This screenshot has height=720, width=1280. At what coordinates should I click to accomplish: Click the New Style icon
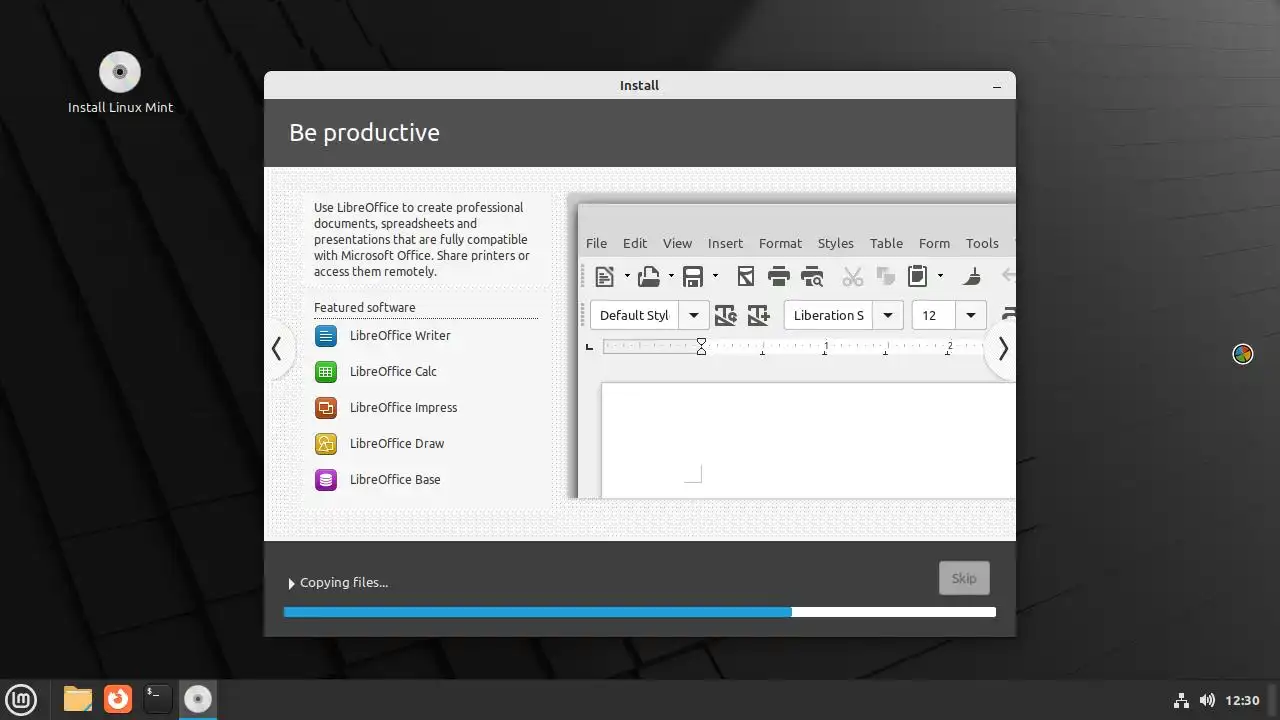coord(759,315)
